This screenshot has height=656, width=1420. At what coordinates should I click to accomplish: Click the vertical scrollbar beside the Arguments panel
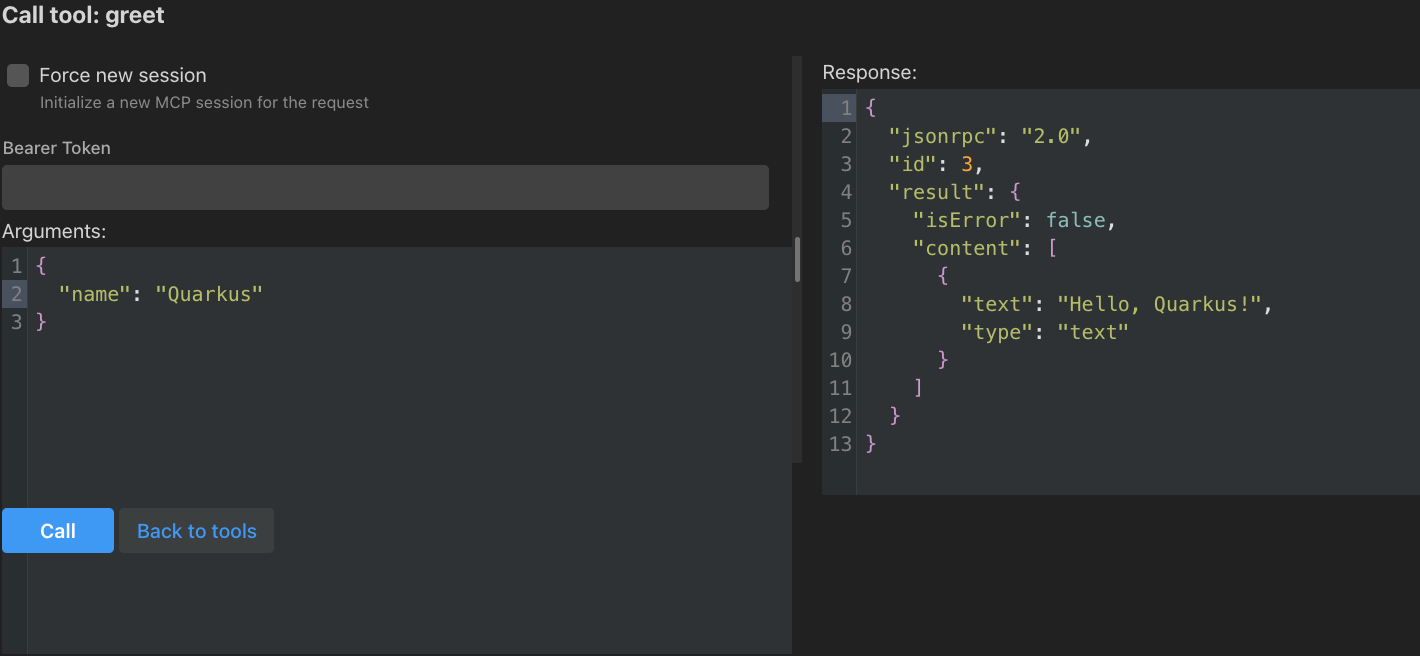coord(796,260)
